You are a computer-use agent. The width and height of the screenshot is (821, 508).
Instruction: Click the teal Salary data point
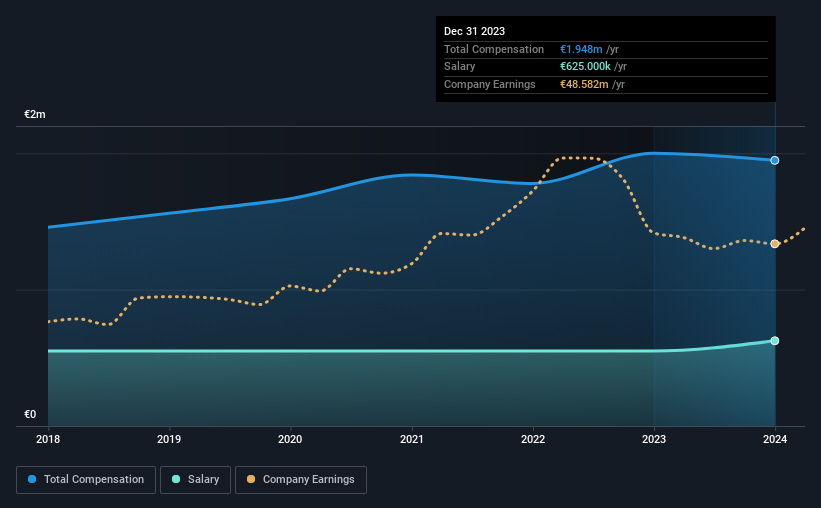click(774, 341)
